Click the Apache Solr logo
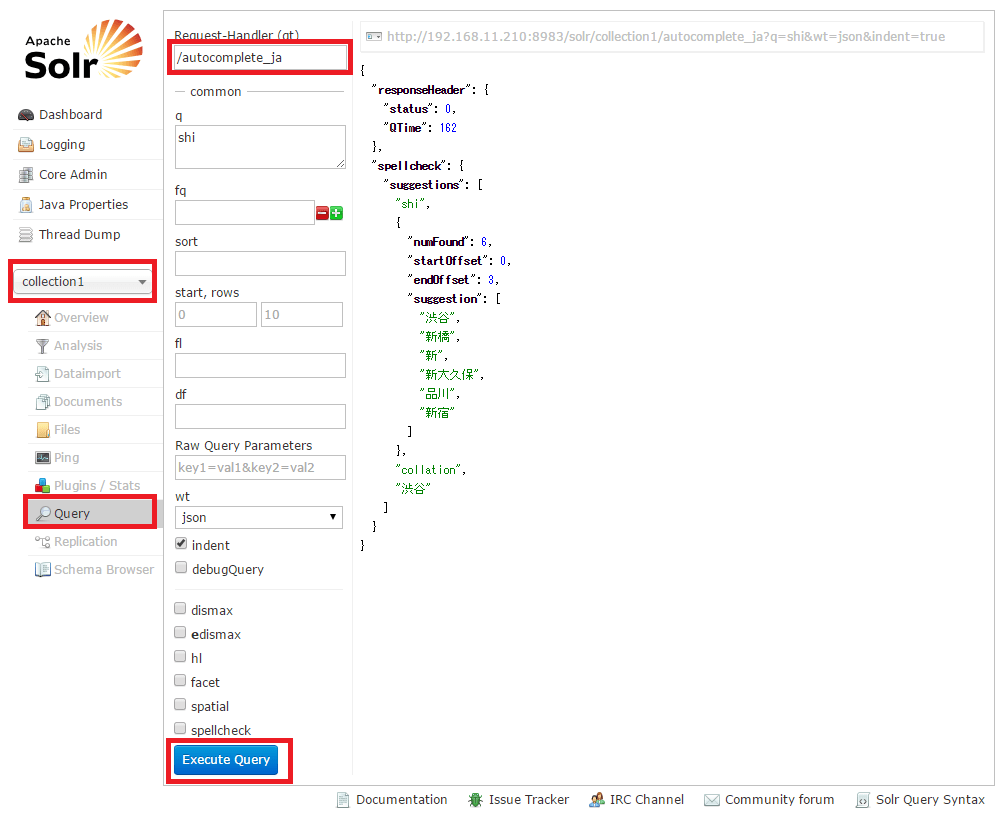Image resolution: width=1005 pixels, height=820 pixels. click(83, 50)
